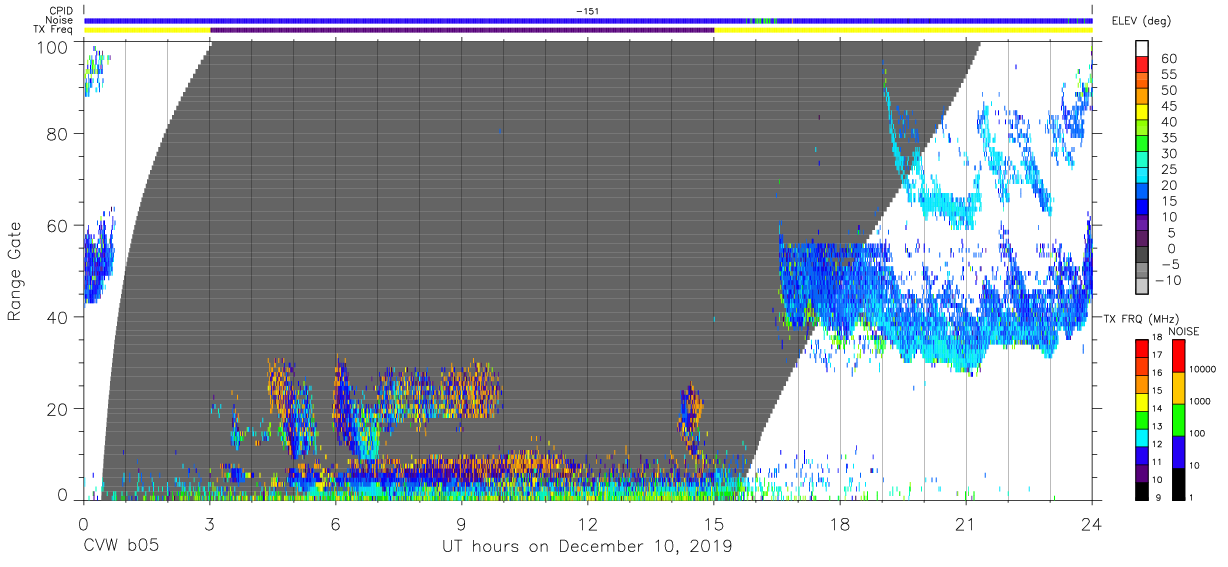Click the purple portion of the TX Freq bar
Screen dimensions: 1228x567
[462, 30]
